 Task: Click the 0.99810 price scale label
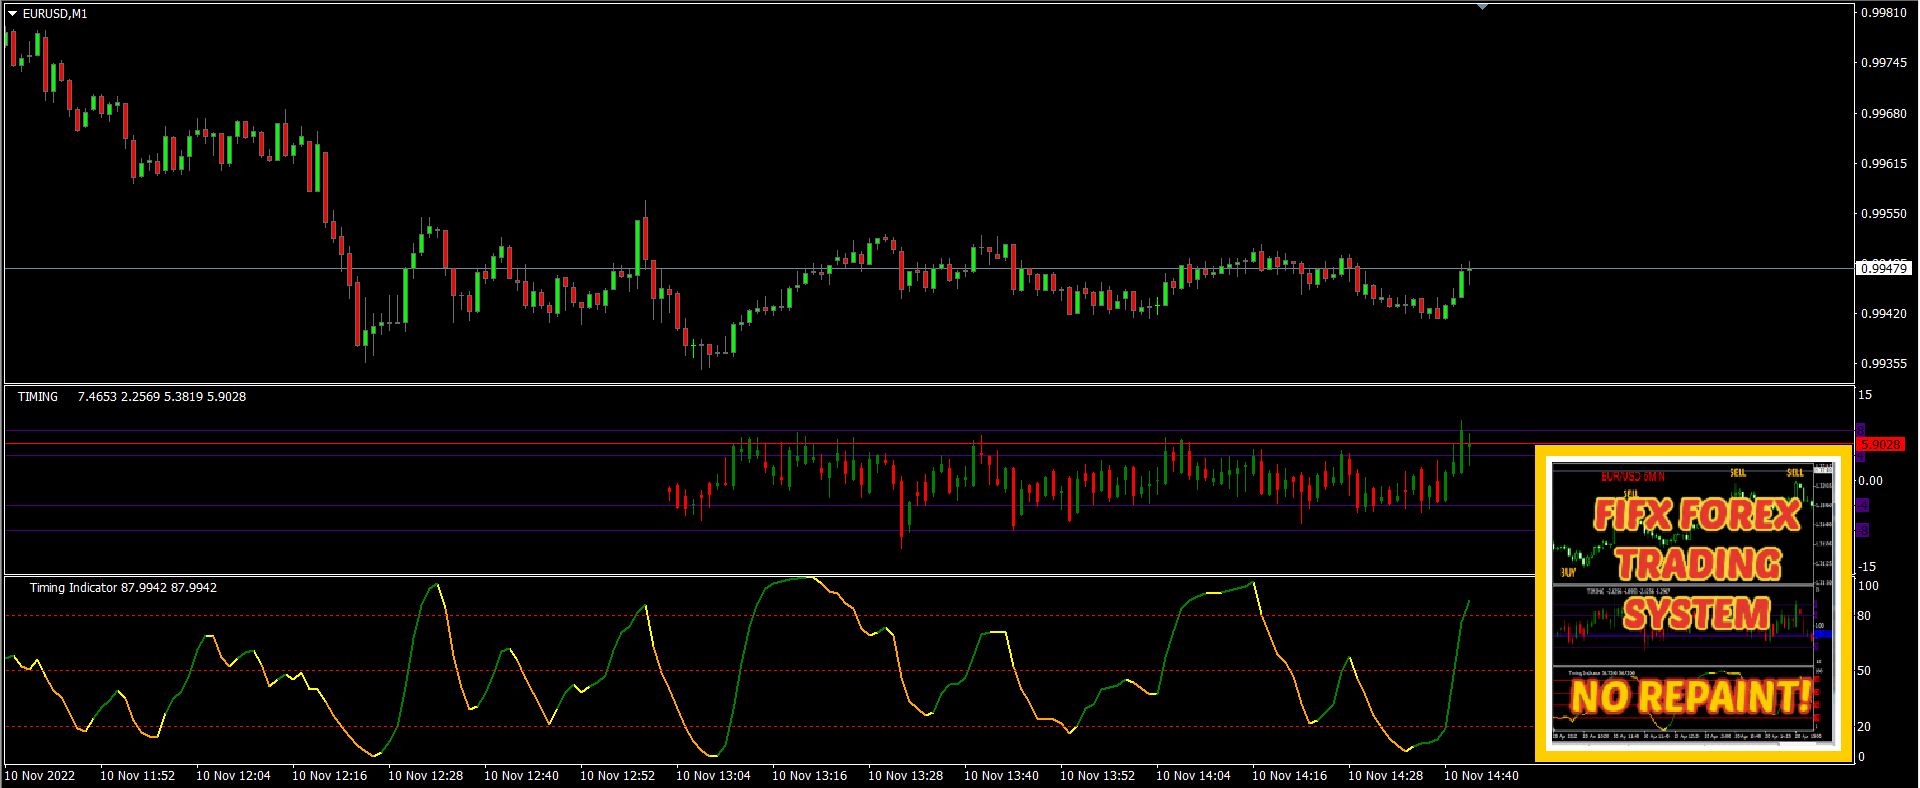coord(1883,13)
